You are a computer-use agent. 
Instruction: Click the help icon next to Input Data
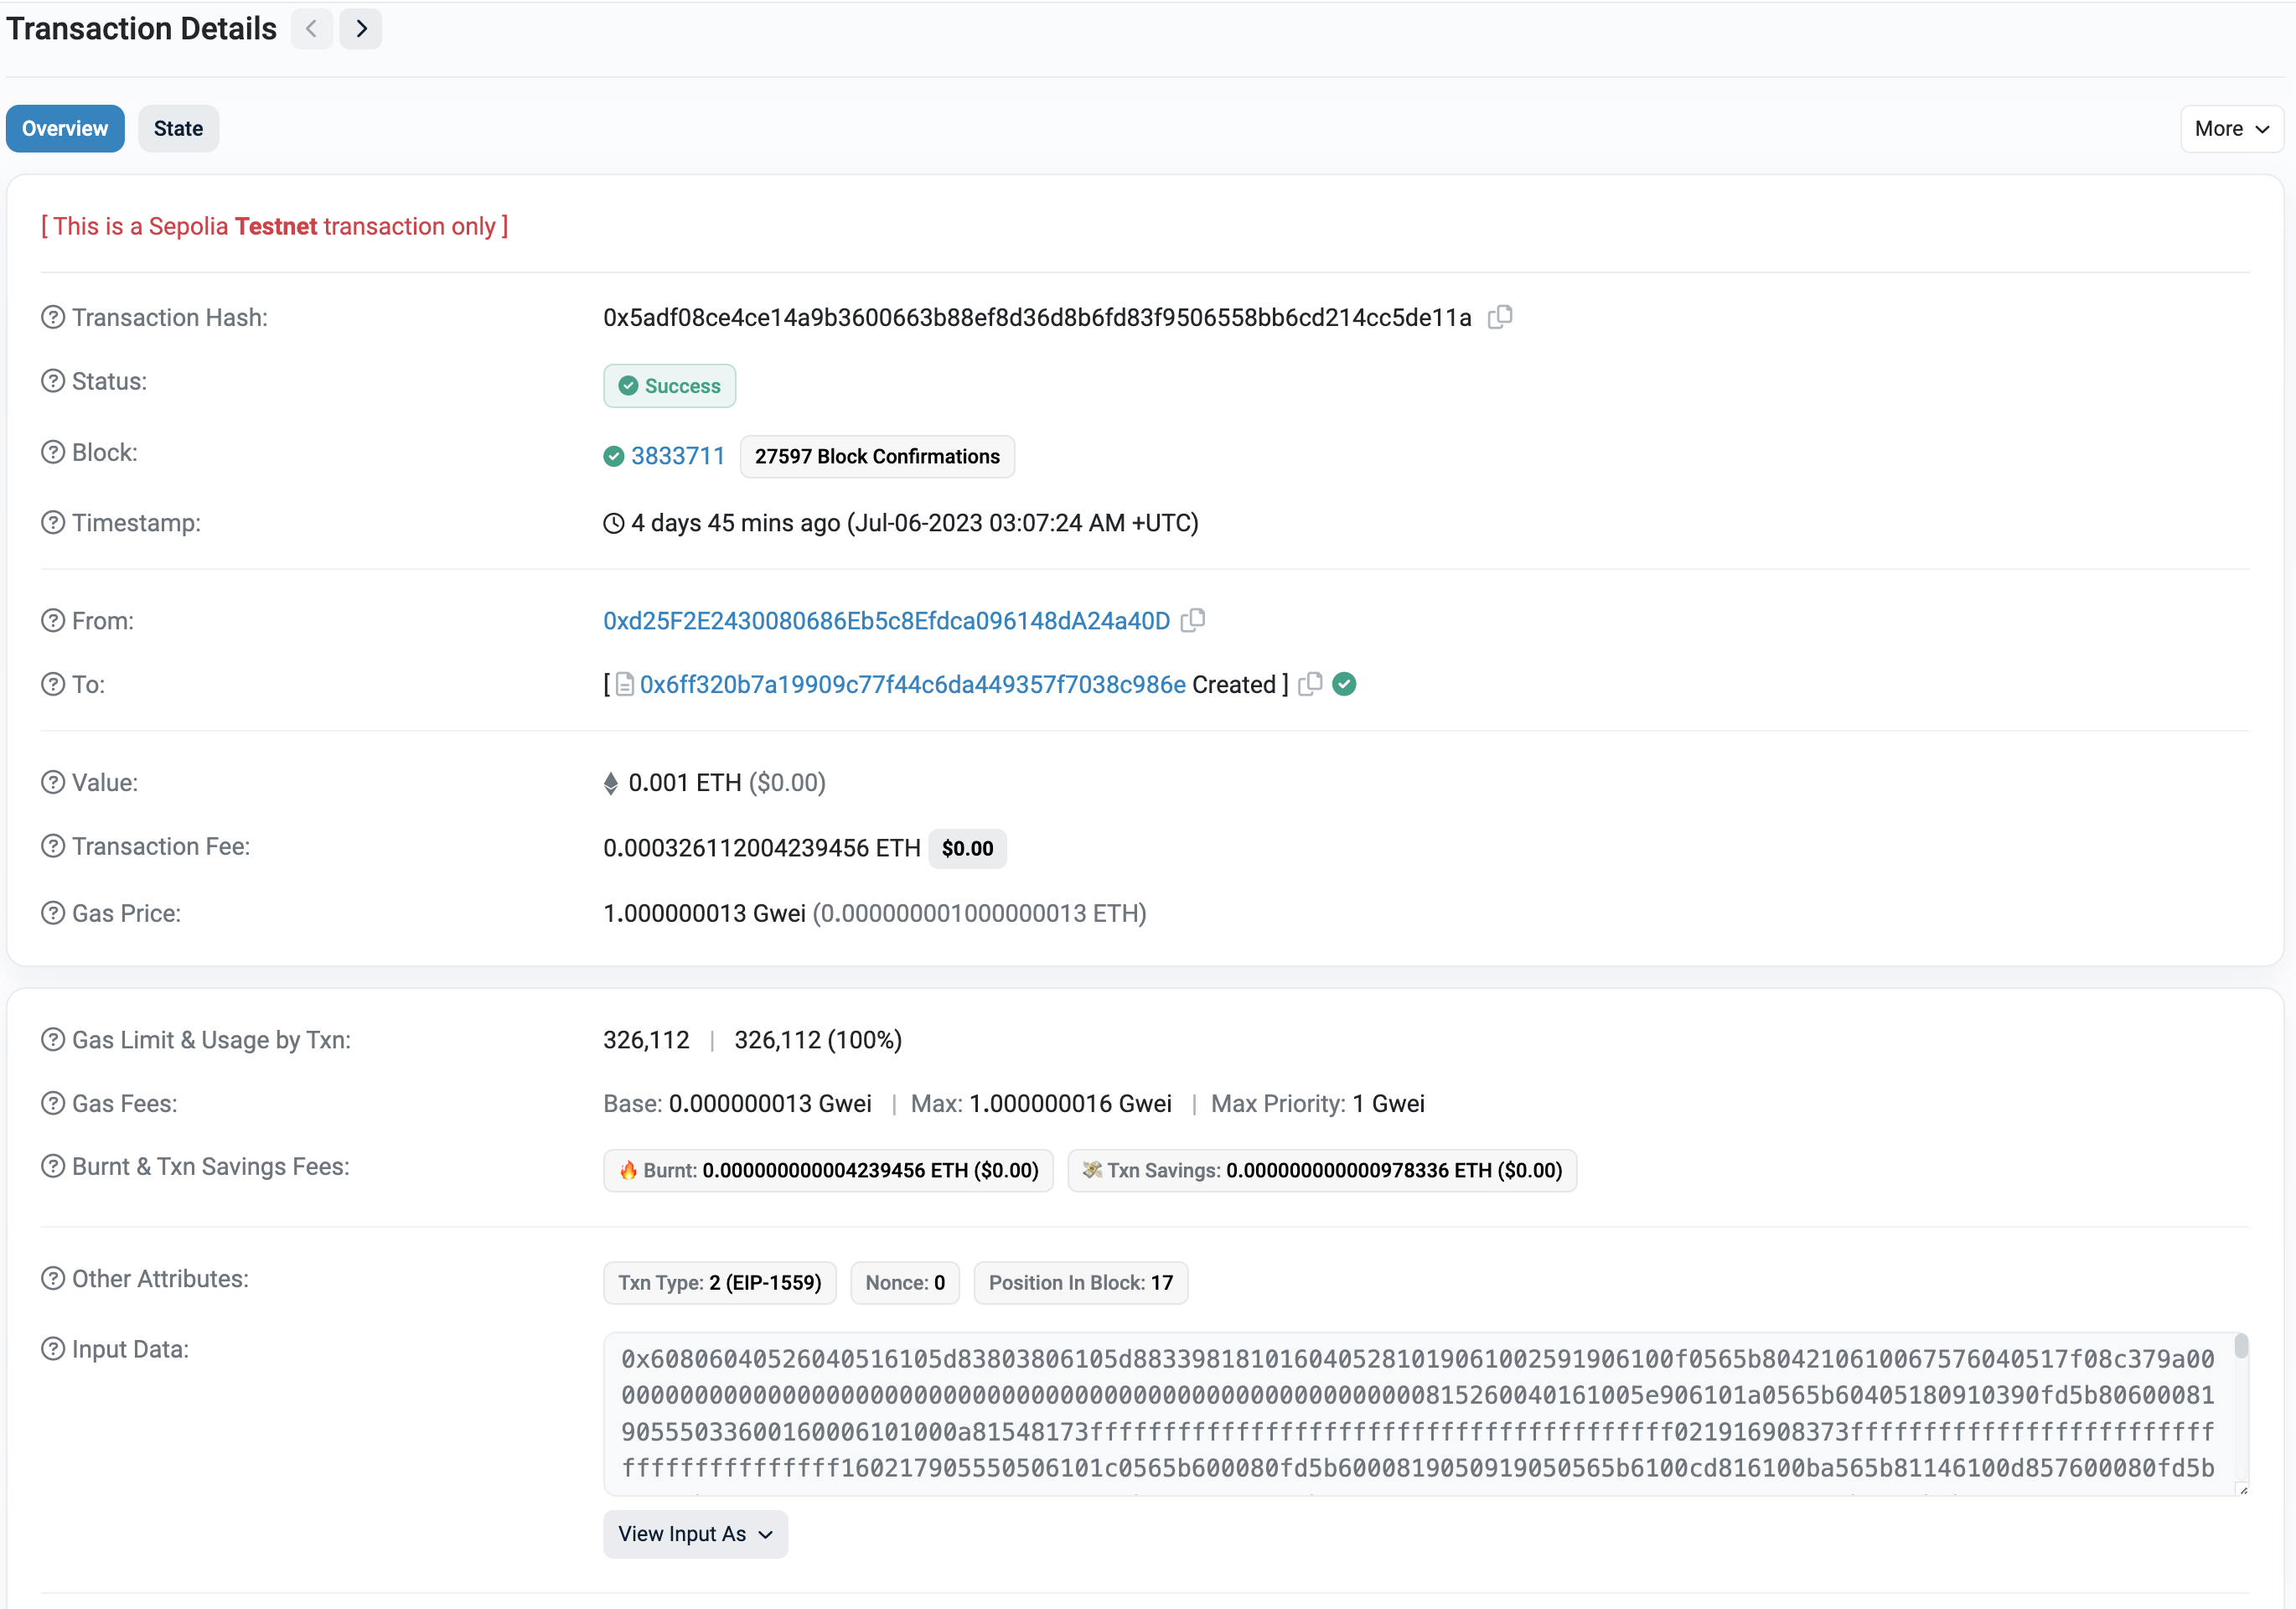pyautogui.click(x=52, y=1348)
